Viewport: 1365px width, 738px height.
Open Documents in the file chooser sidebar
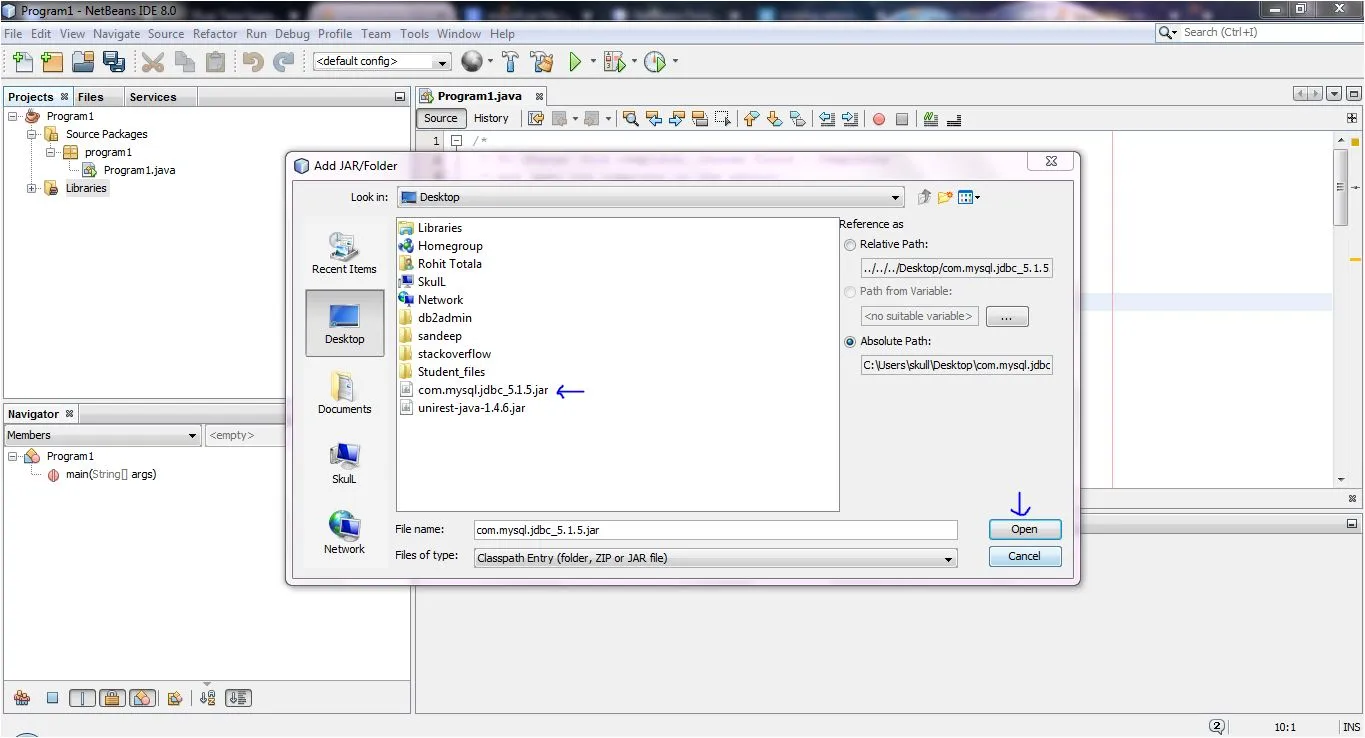pos(344,393)
